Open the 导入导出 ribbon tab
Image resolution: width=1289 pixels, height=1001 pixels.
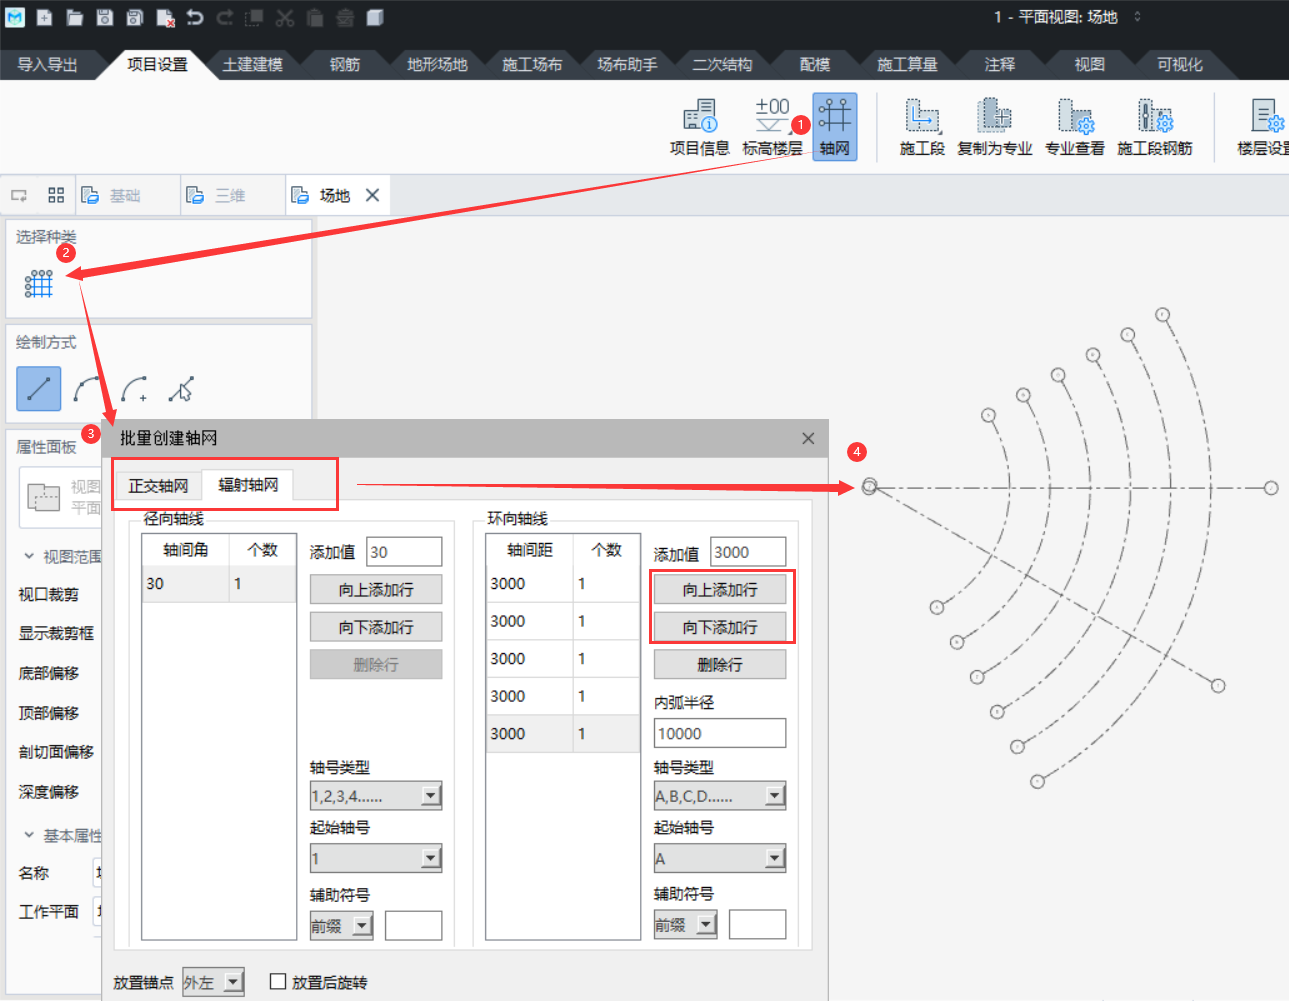(x=47, y=64)
